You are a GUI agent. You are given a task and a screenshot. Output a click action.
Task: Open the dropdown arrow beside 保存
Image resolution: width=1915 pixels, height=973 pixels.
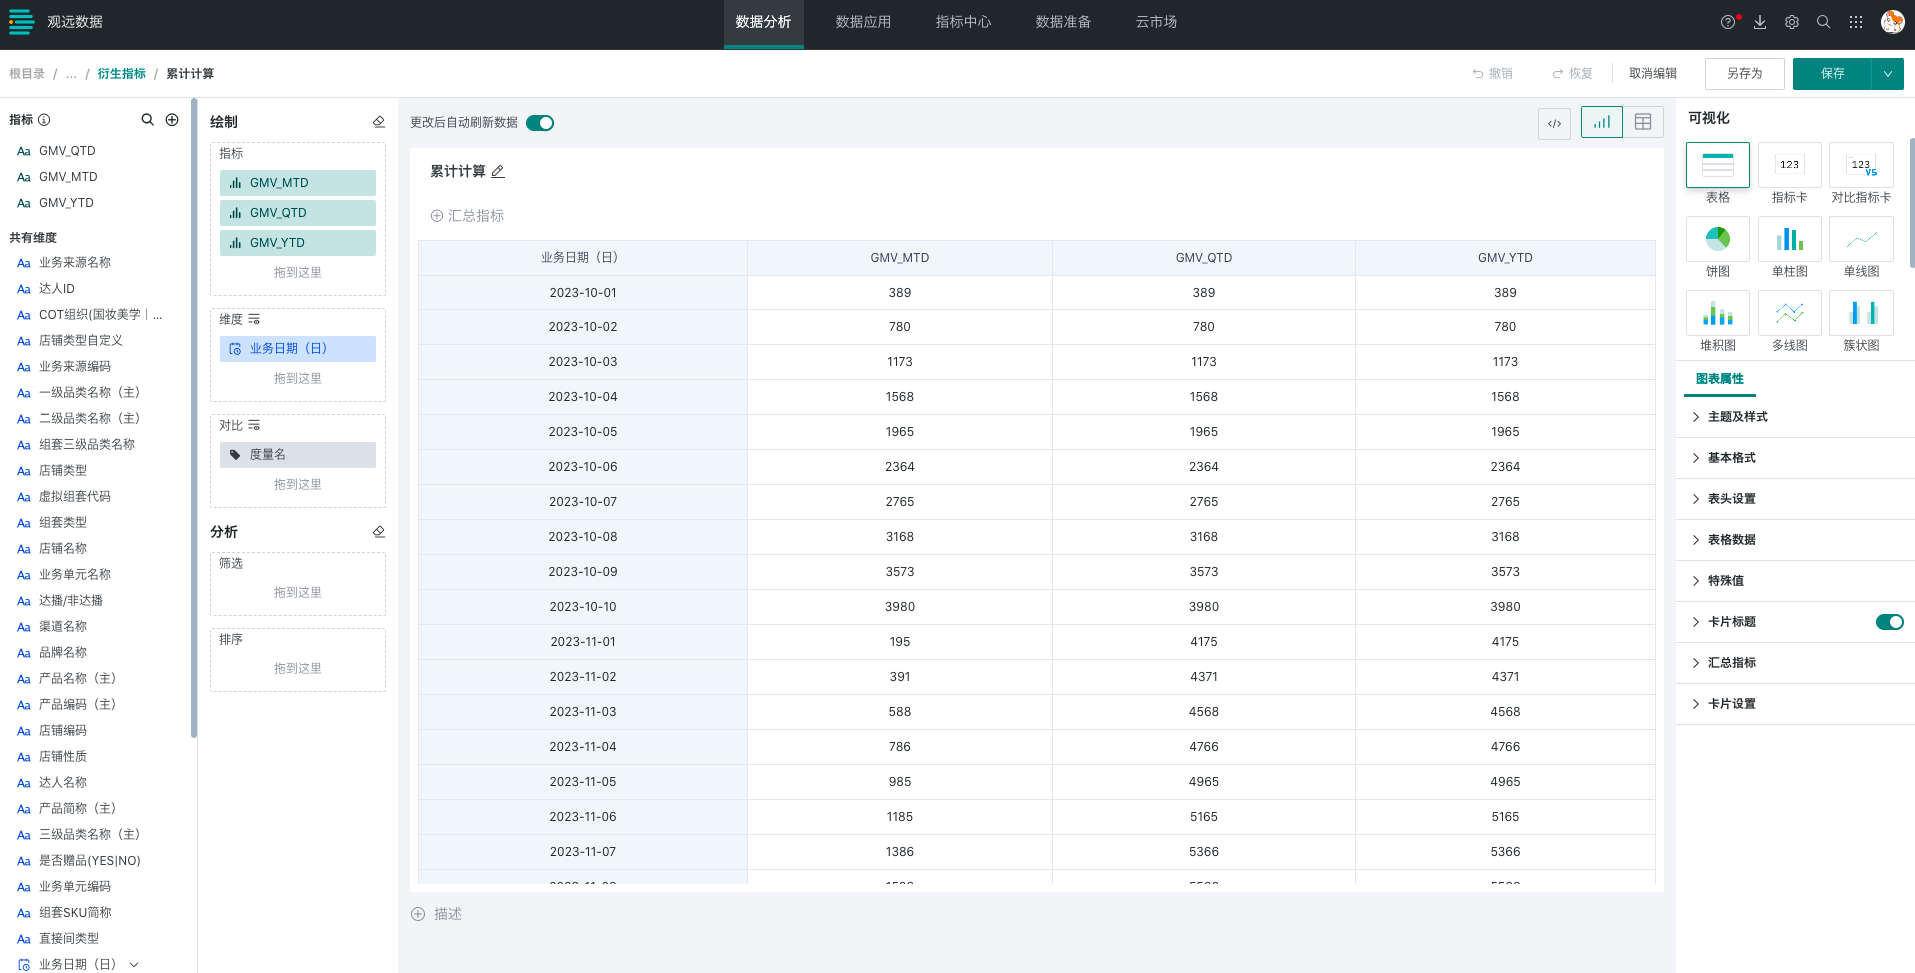click(1887, 74)
